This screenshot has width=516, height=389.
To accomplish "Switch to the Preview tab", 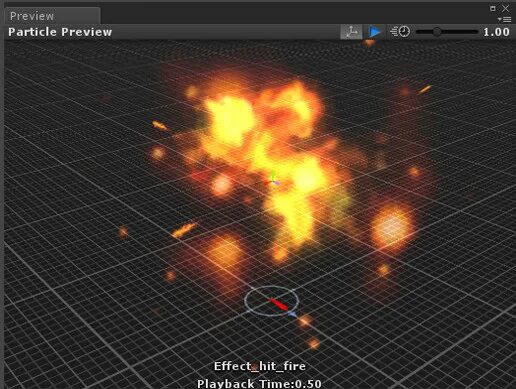I will [52, 16].
